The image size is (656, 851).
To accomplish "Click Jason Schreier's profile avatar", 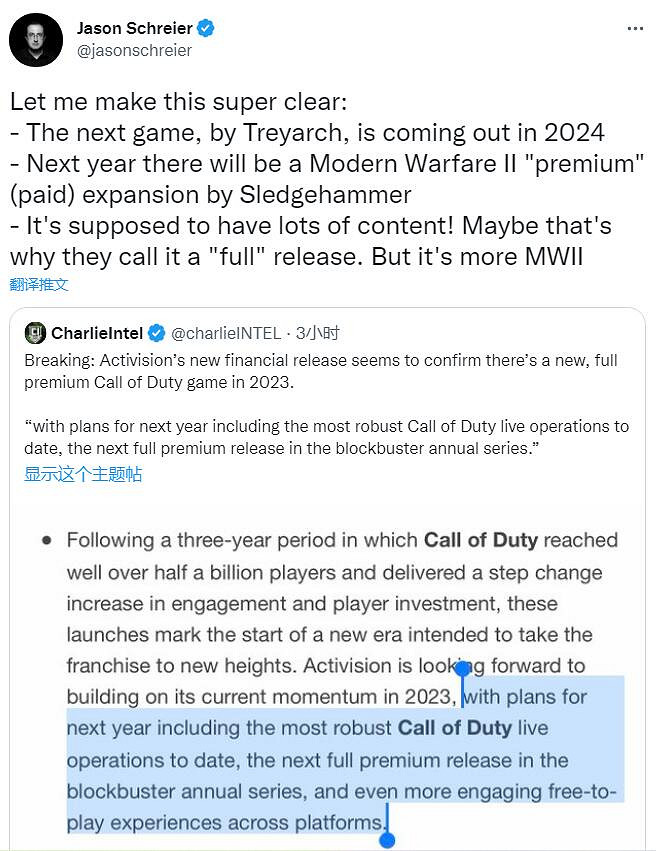I will click(36, 37).
